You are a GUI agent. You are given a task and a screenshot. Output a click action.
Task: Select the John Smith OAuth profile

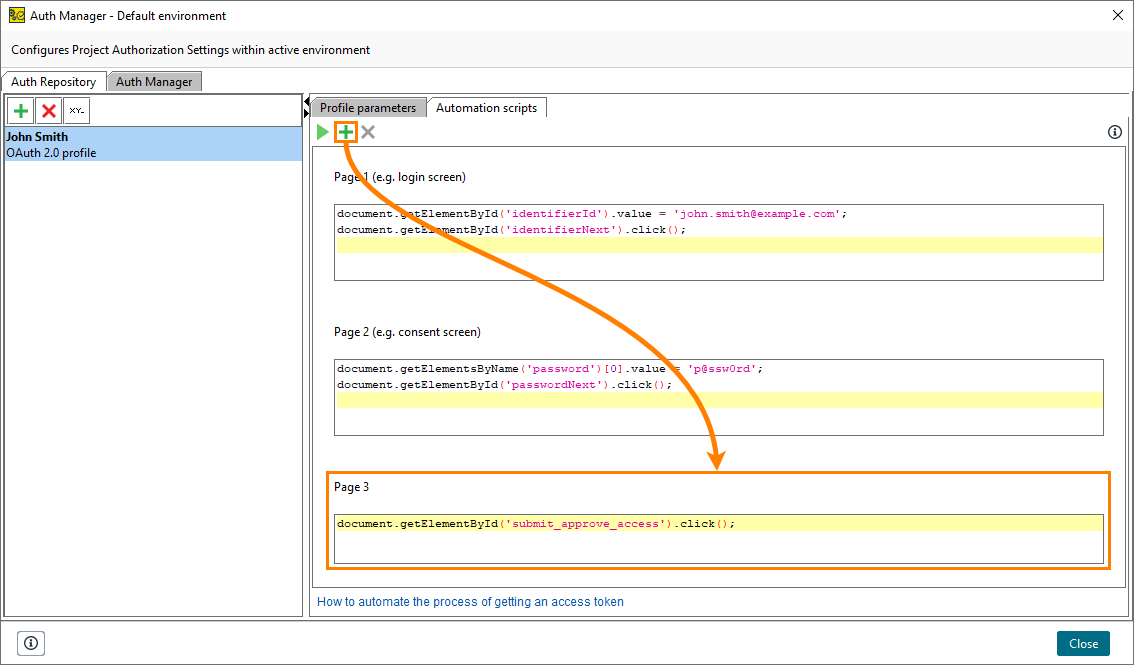pos(150,144)
